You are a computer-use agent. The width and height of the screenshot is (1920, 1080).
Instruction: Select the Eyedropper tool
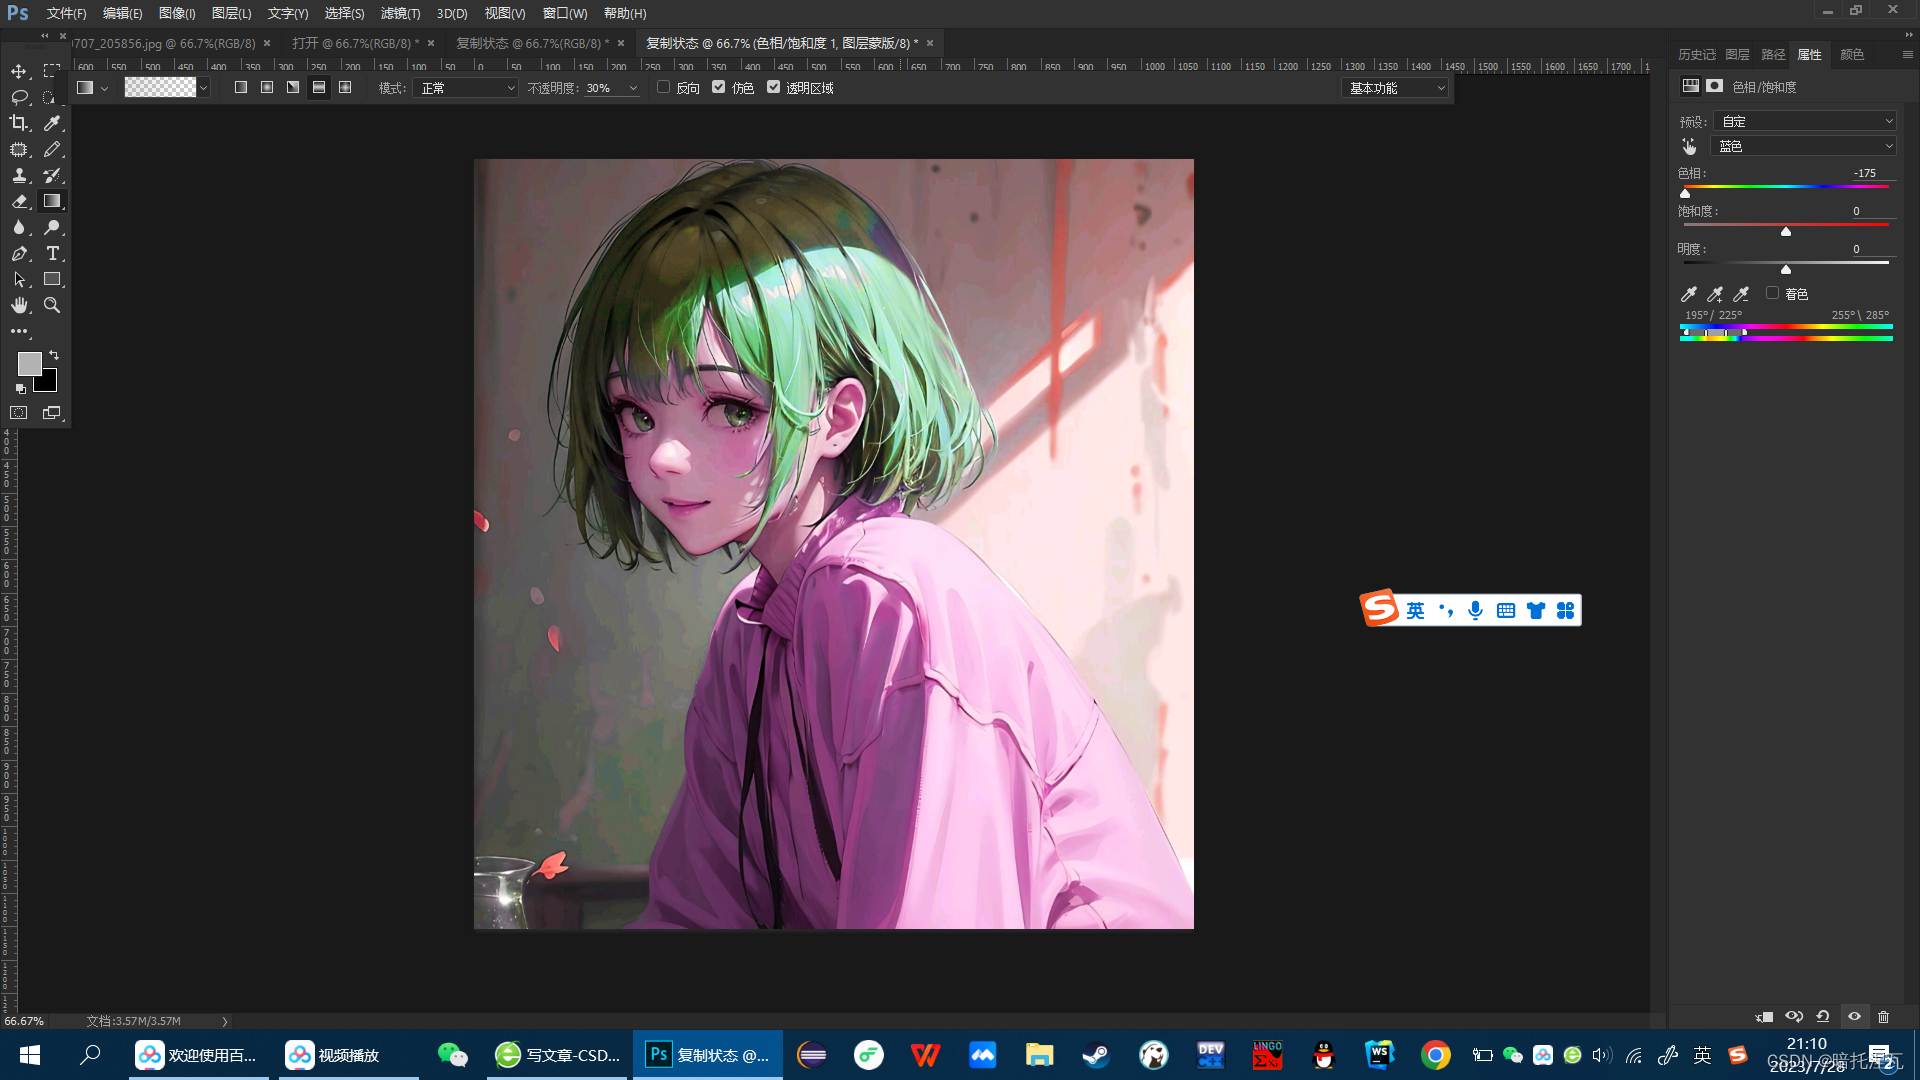pyautogui.click(x=52, y=123)
